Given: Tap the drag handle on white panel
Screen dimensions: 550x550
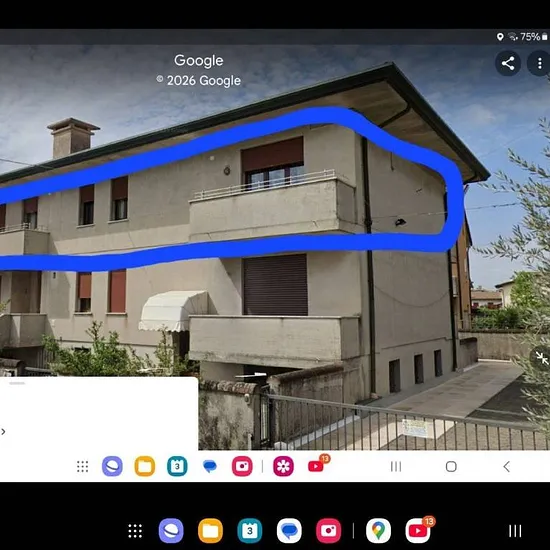Looking at the screenshot, I should pos(17,383).
